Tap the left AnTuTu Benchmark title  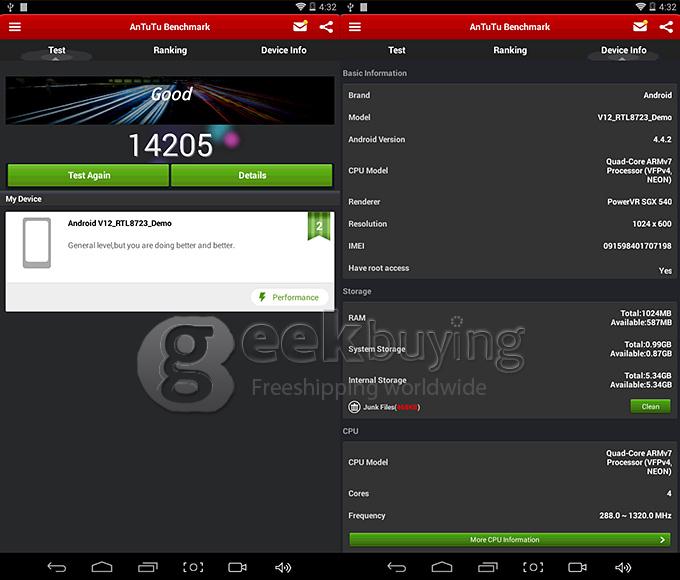(170, 27)
